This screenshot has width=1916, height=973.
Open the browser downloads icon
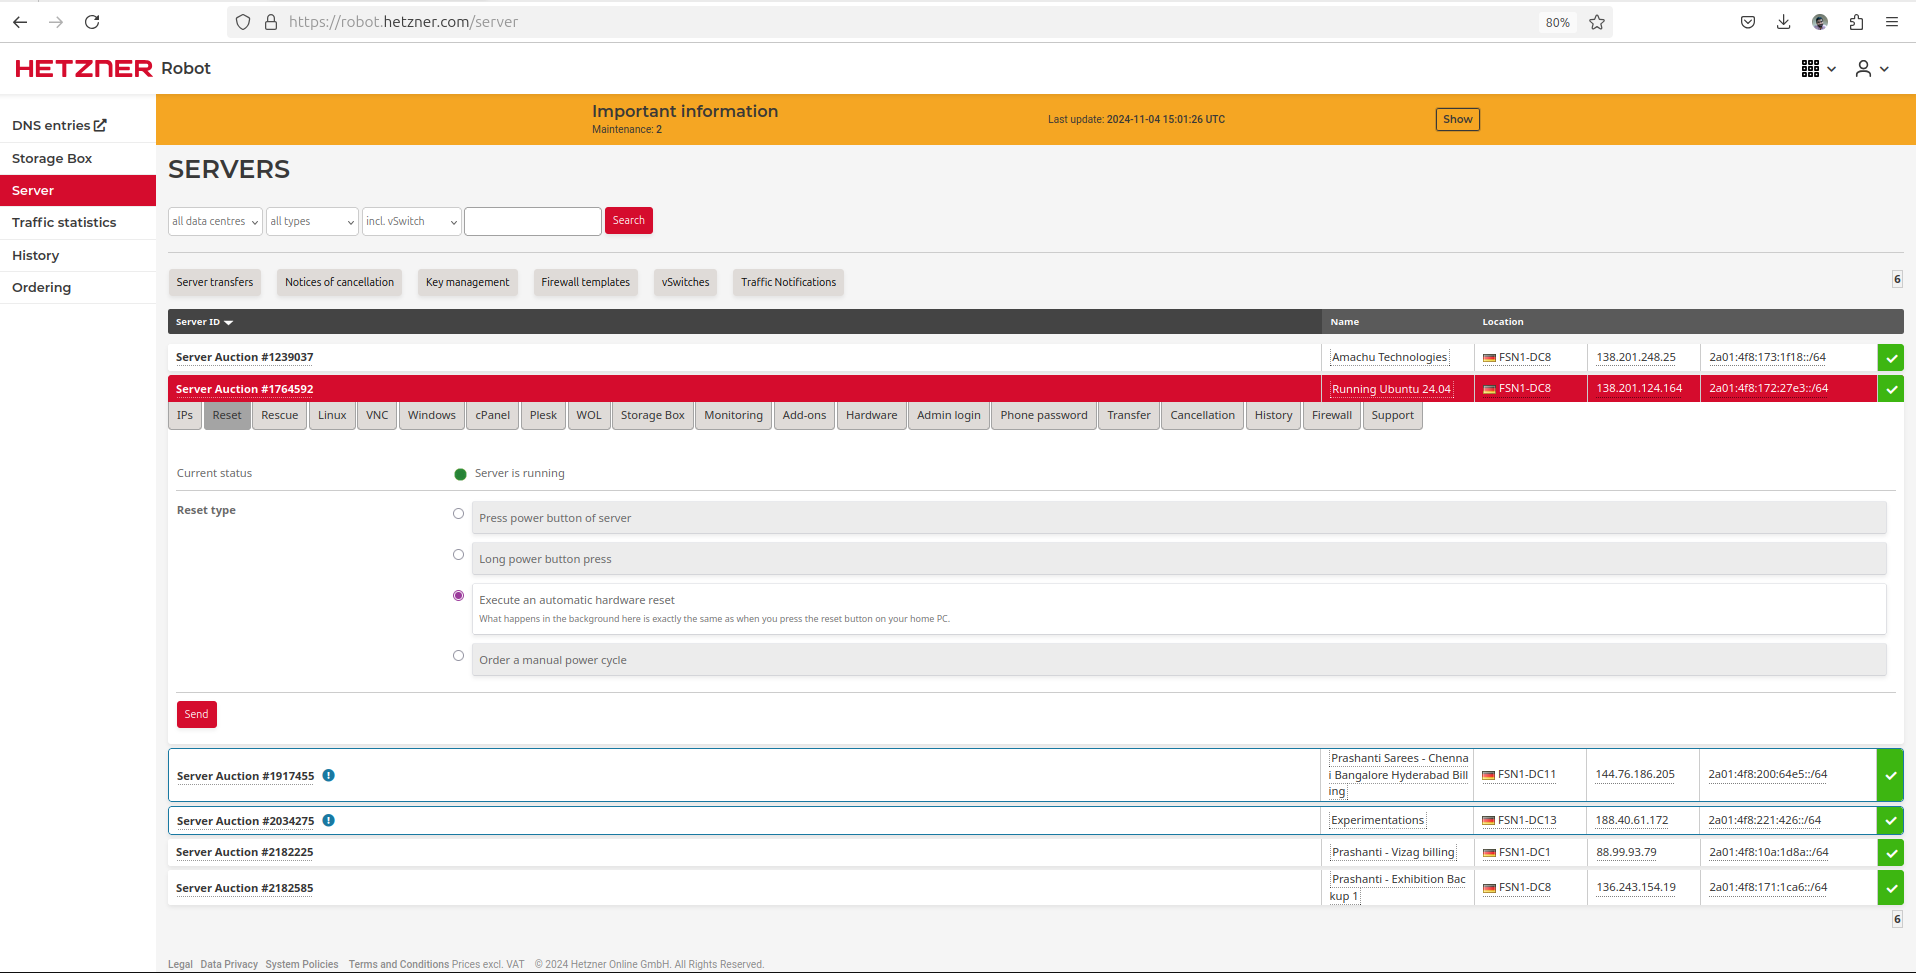pos(1783,22)
